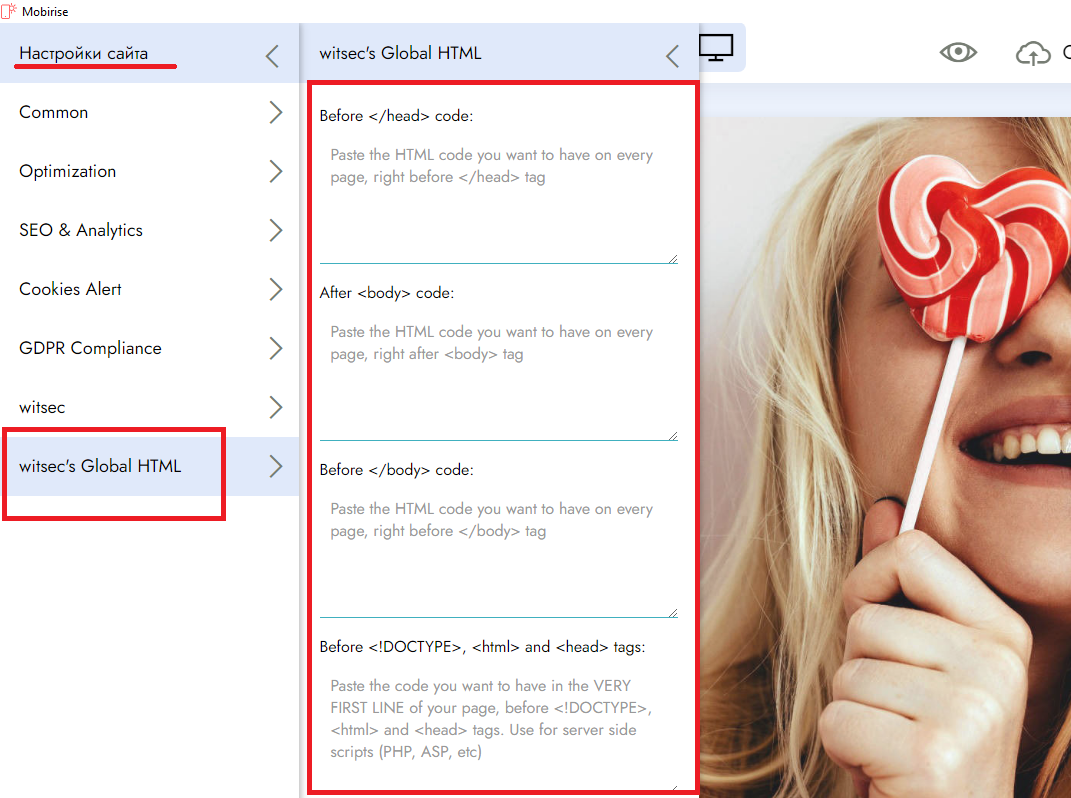The height and width of the screenshot is (798, 1071).
Task: Focus the Before </head> code textarea
Action: tap(499, 201)
